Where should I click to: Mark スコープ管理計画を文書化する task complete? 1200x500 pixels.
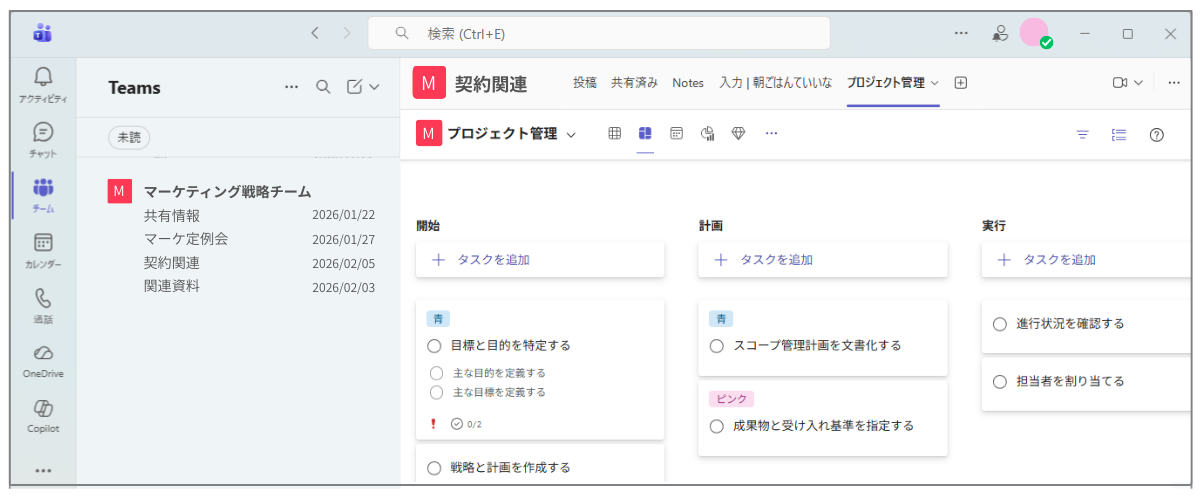pos(716,346)
